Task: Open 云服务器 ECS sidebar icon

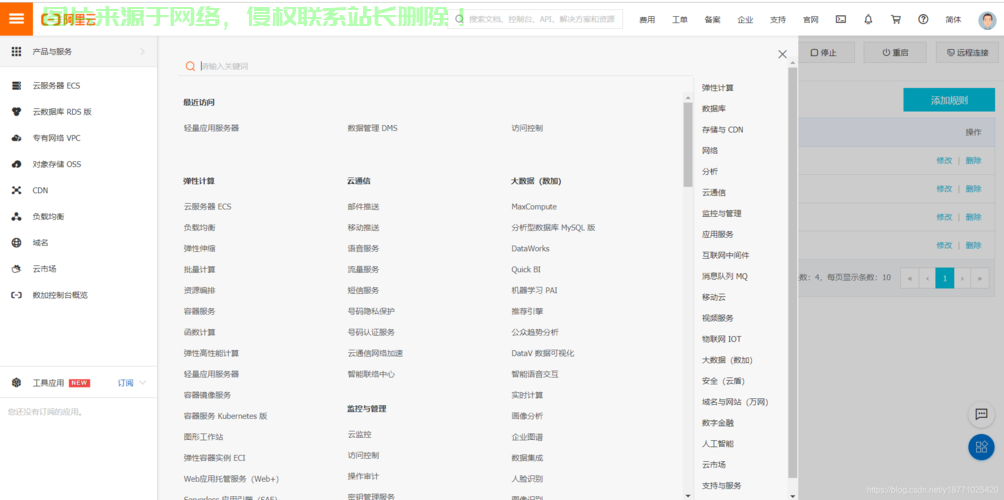Action: [17, 85]
